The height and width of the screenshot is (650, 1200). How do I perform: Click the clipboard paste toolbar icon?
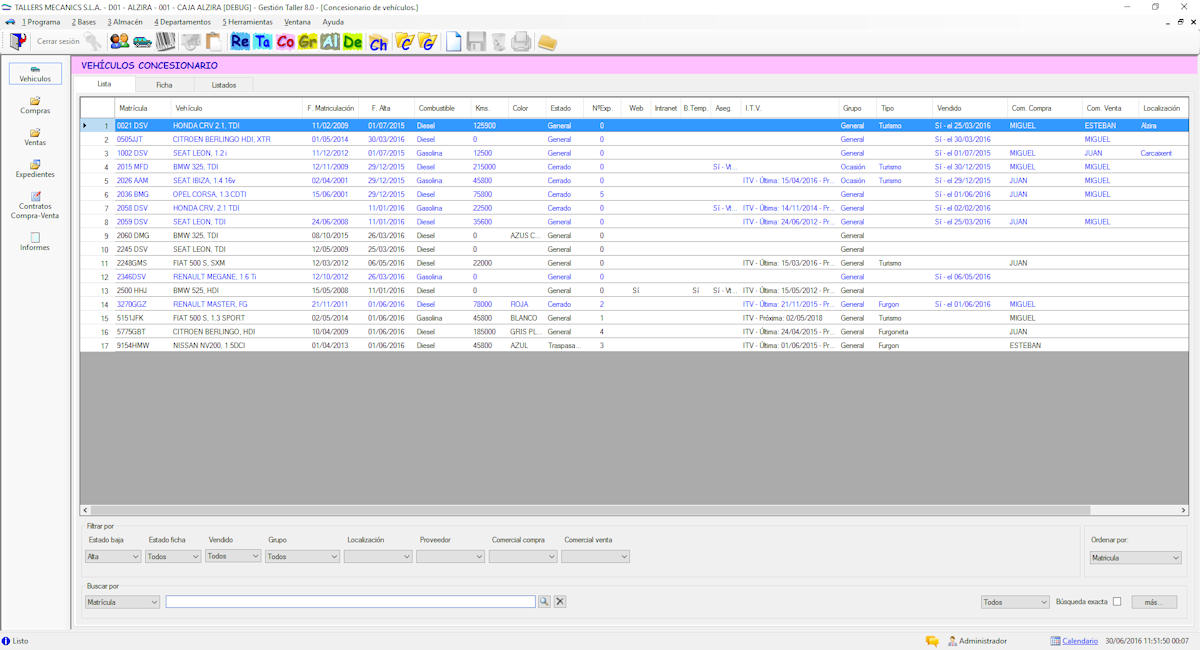click(214, 41)
